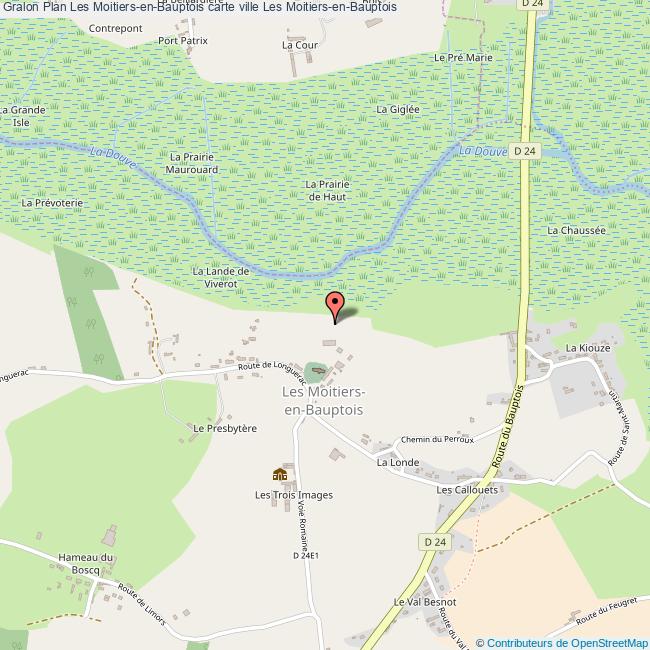The height and width of the screenshot is (650, 650).
Task: Select the La Giglée place name
Action: (398, 109)
